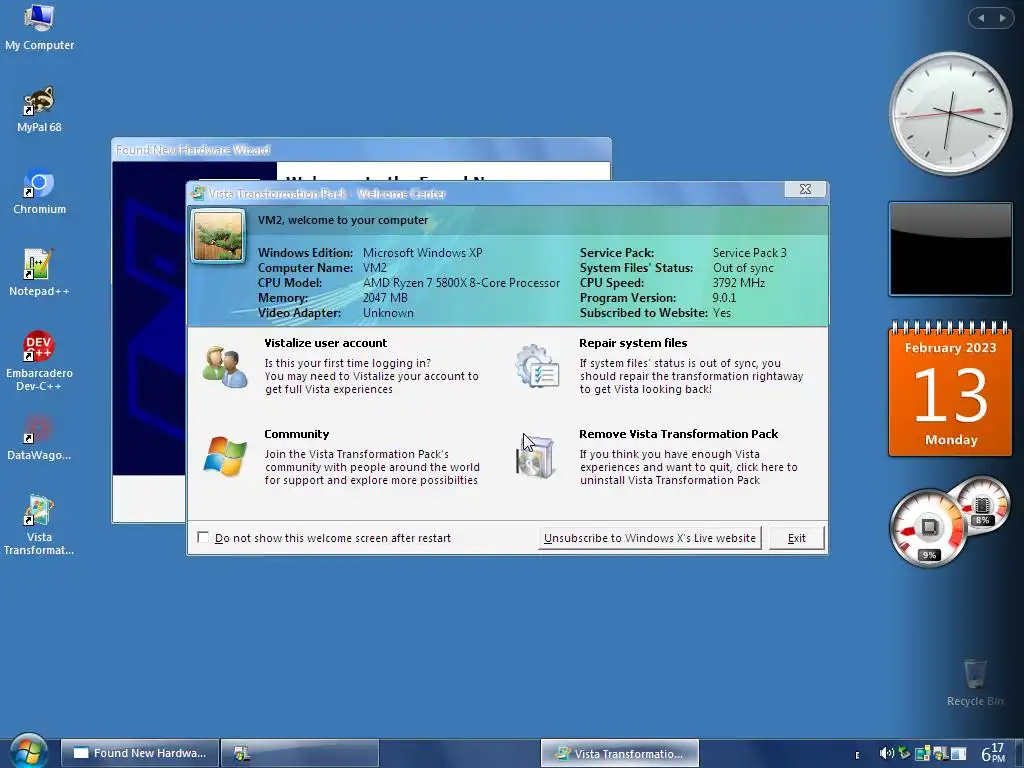Click the Vistalize user account heading
This screenshot has width=1024, height=768.
click(x=325, y=343)
